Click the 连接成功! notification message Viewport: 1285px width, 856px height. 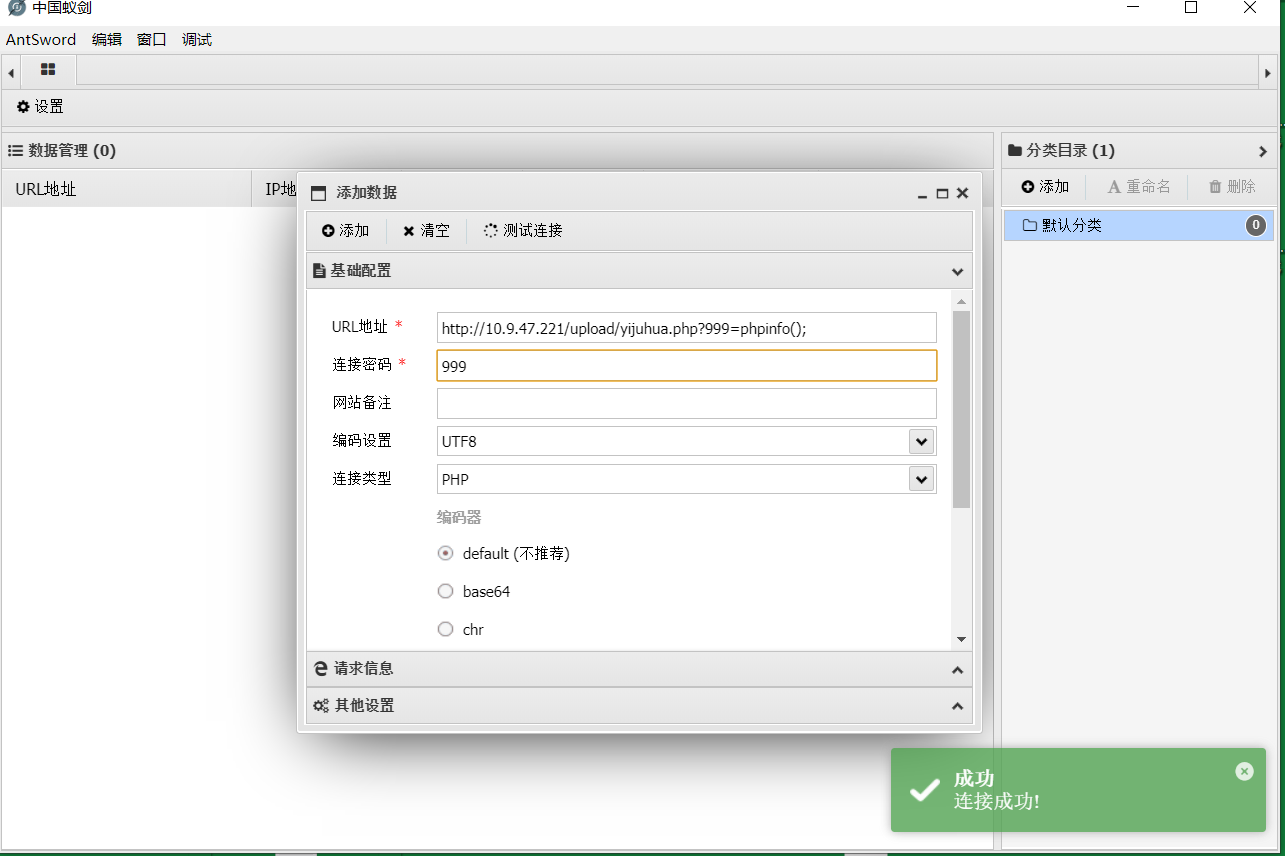click(997, 802)
